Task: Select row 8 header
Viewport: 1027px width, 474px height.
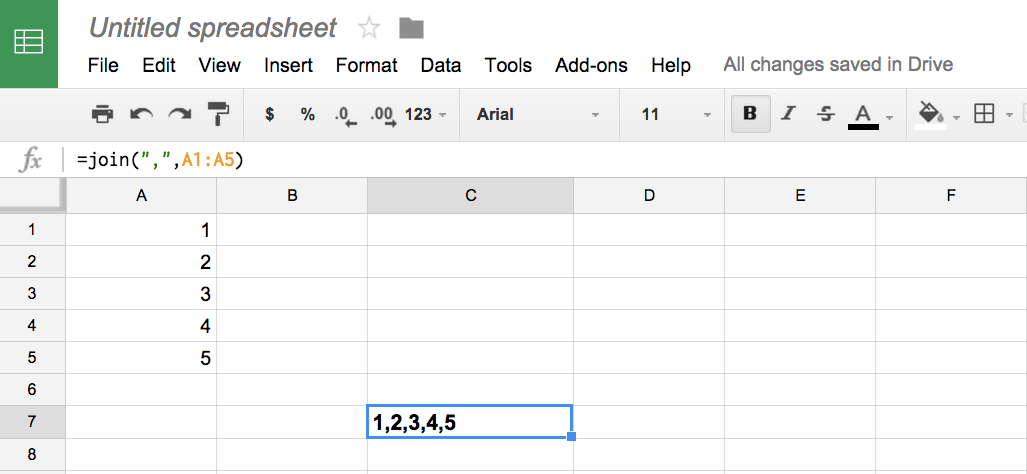Action: (x=33, y=454)
